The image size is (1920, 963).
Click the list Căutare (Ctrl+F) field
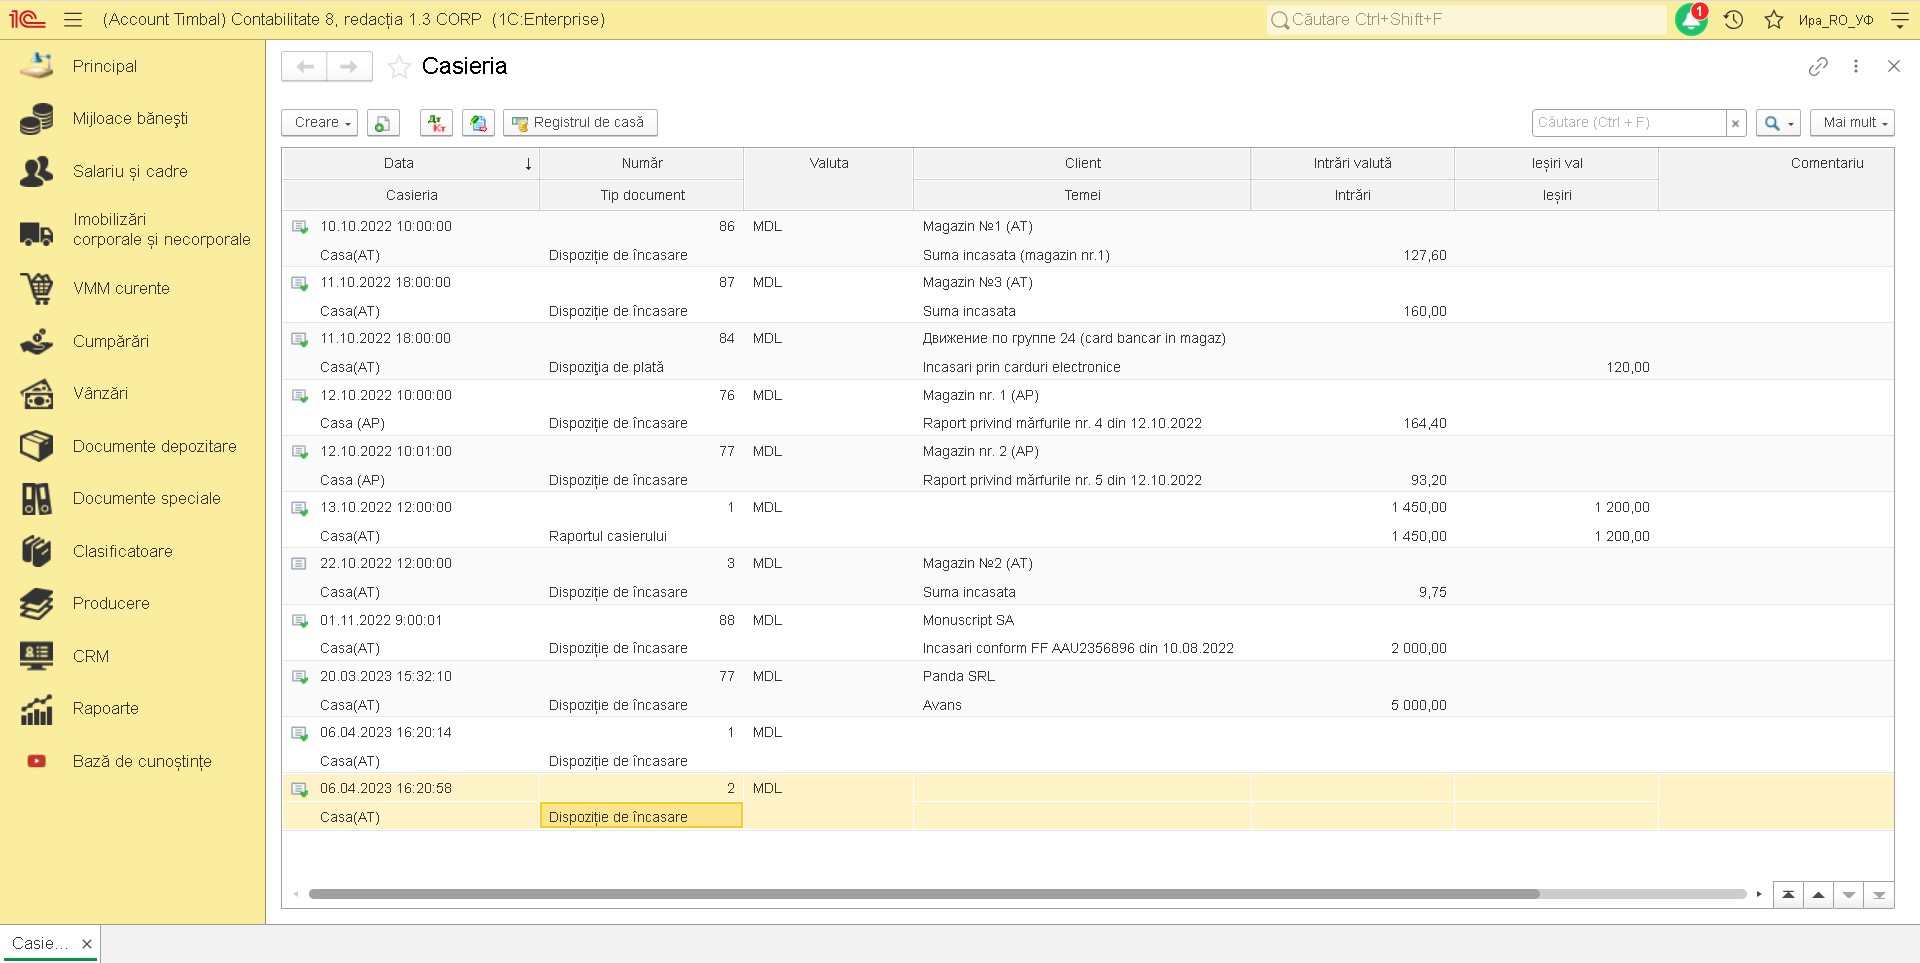(1629, 123)
